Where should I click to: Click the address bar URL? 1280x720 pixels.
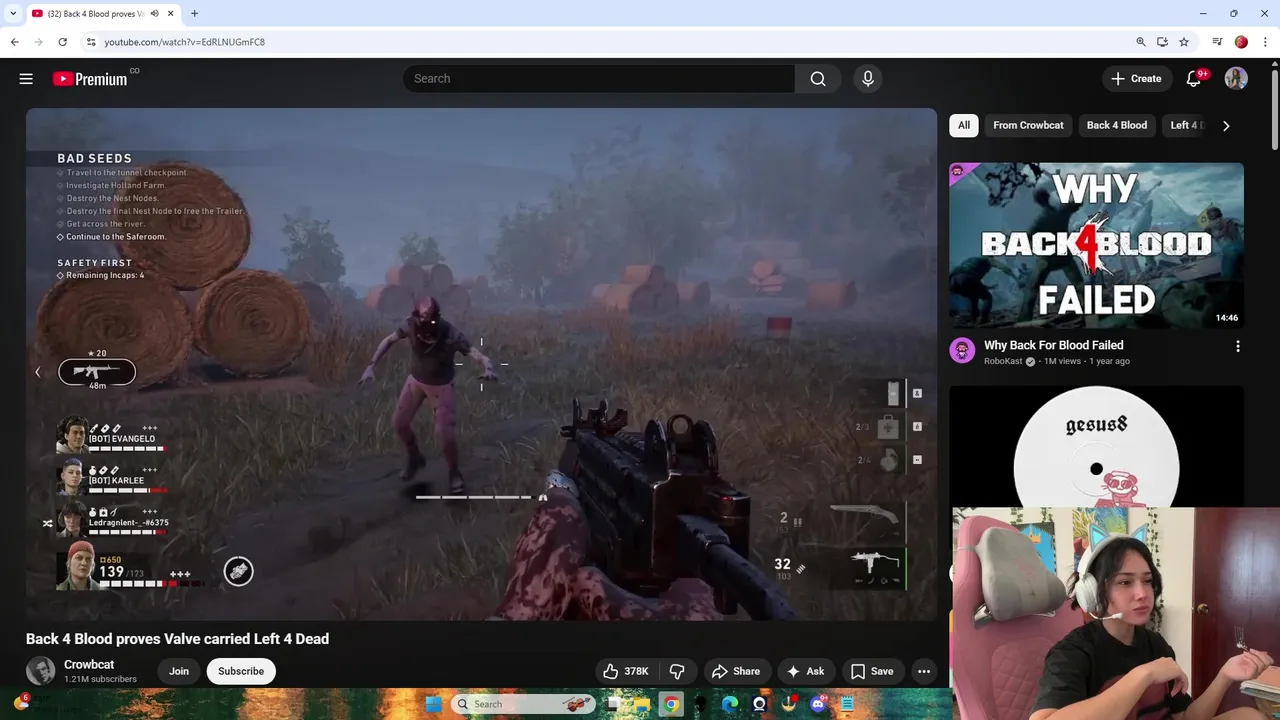pyautogui.click(x=185, y=42)
